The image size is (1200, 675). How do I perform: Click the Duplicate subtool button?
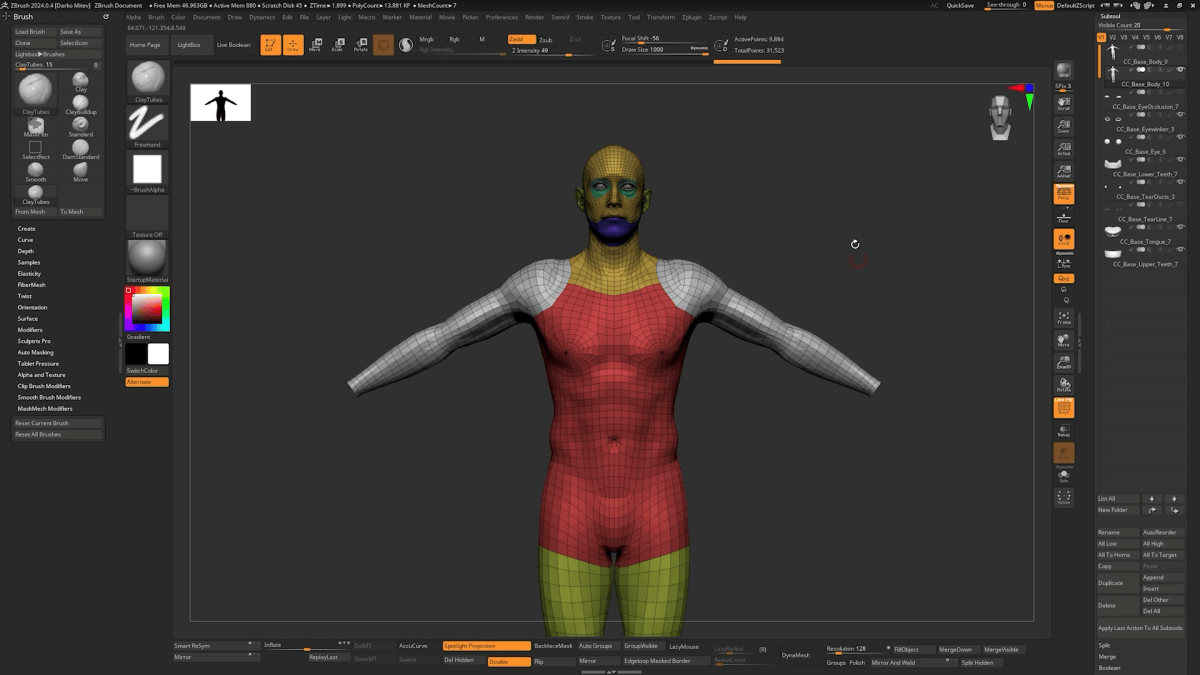(1118, 582)
